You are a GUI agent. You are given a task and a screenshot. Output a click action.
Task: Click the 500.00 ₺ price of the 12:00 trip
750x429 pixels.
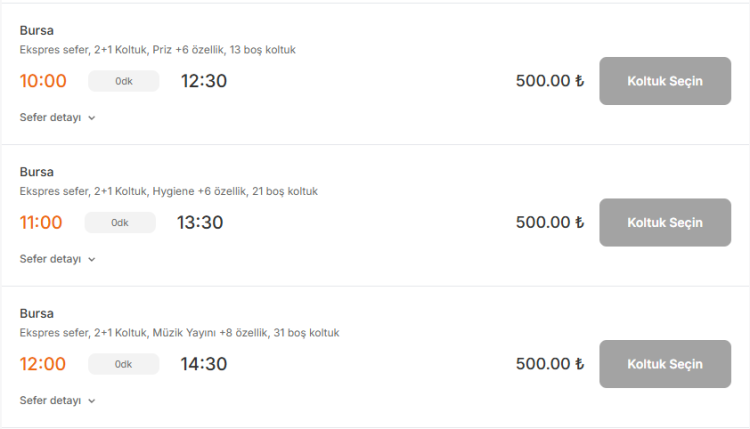(549, 364)
